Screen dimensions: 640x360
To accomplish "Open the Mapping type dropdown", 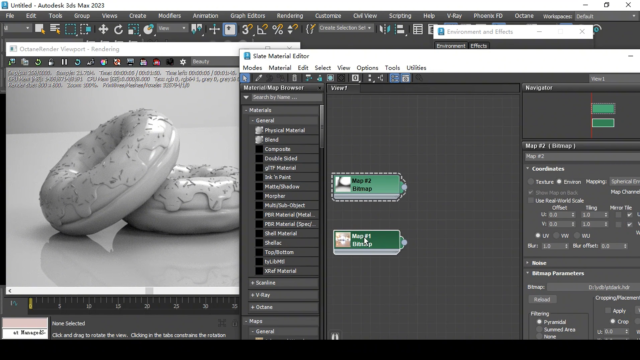I will tap(625, 182).
